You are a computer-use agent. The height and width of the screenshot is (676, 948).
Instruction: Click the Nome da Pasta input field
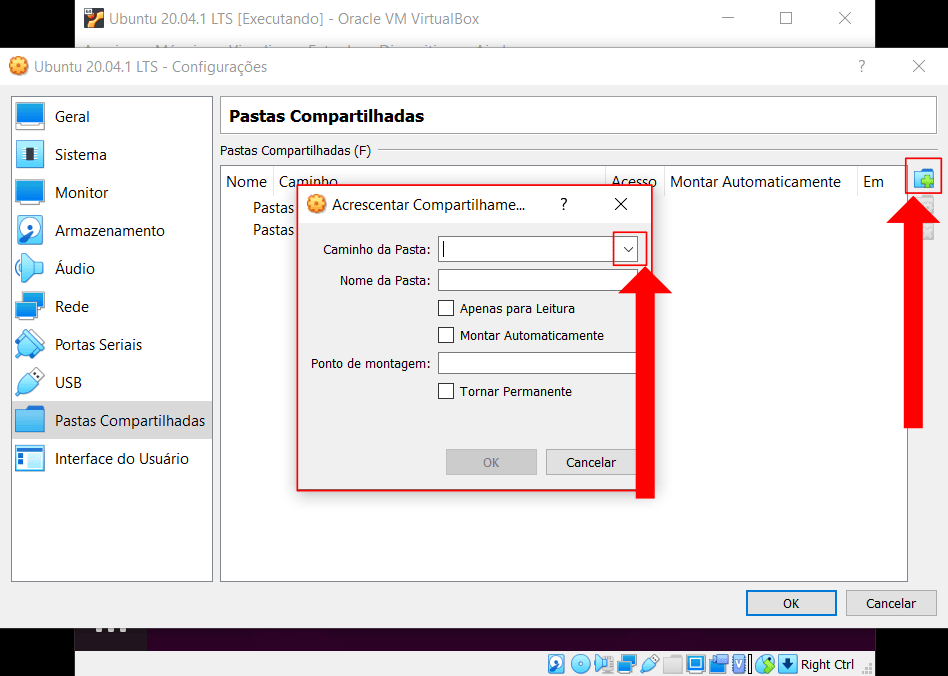tap(537, 281)
